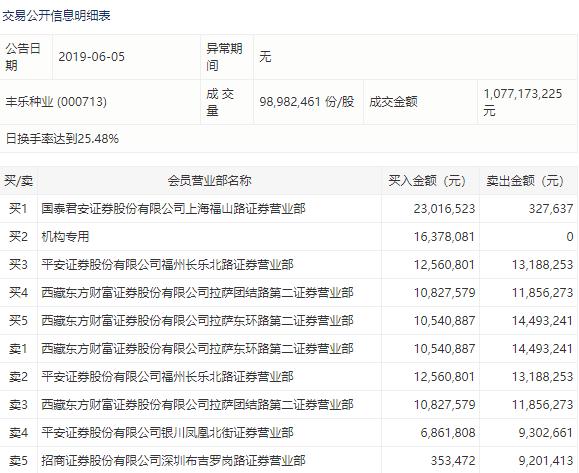
Task: Click 平安证券福州长乐北路 name in 买3 row
Action: click(167, 265)
